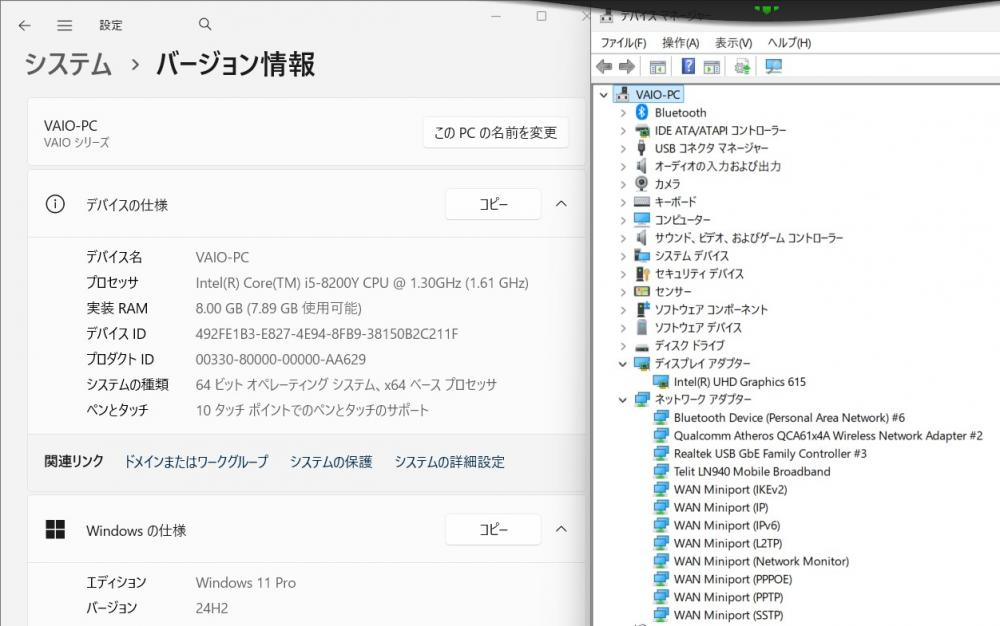Copy Windows specifications with コピー button

pos(493,529)
